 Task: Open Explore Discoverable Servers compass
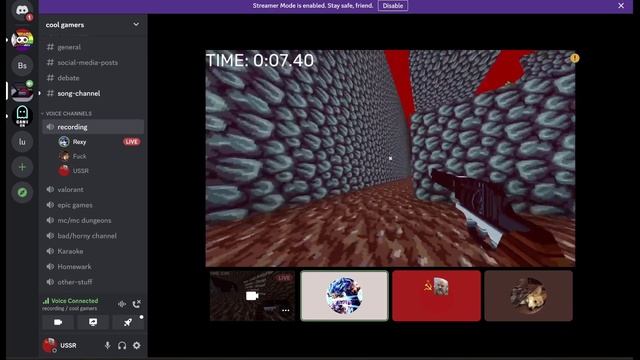(22, 192)
